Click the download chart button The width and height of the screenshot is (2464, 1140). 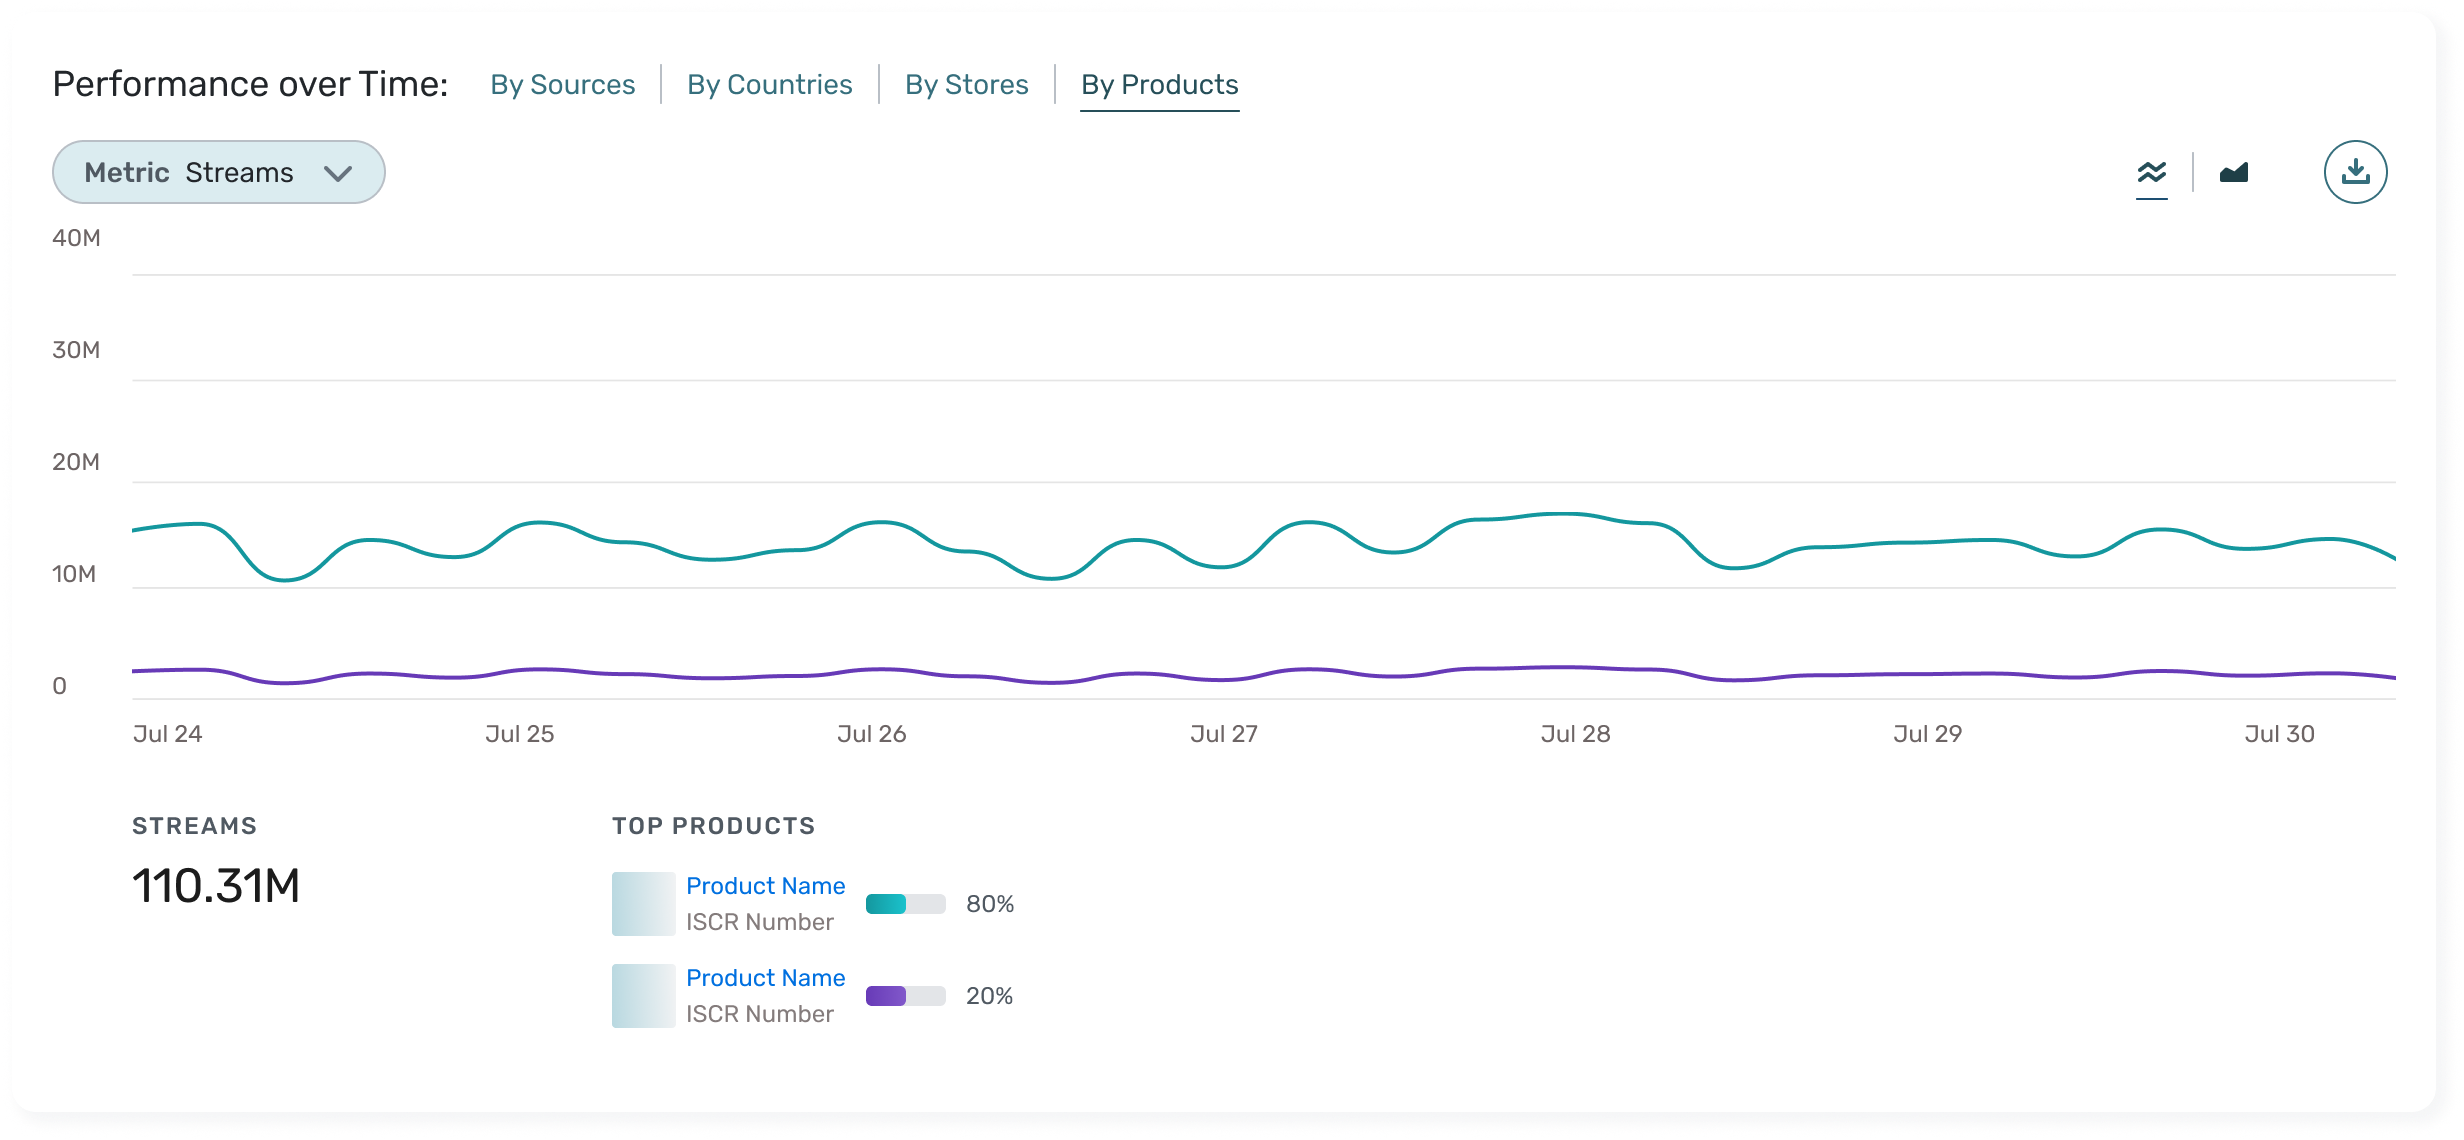[x=2355, y=172]
